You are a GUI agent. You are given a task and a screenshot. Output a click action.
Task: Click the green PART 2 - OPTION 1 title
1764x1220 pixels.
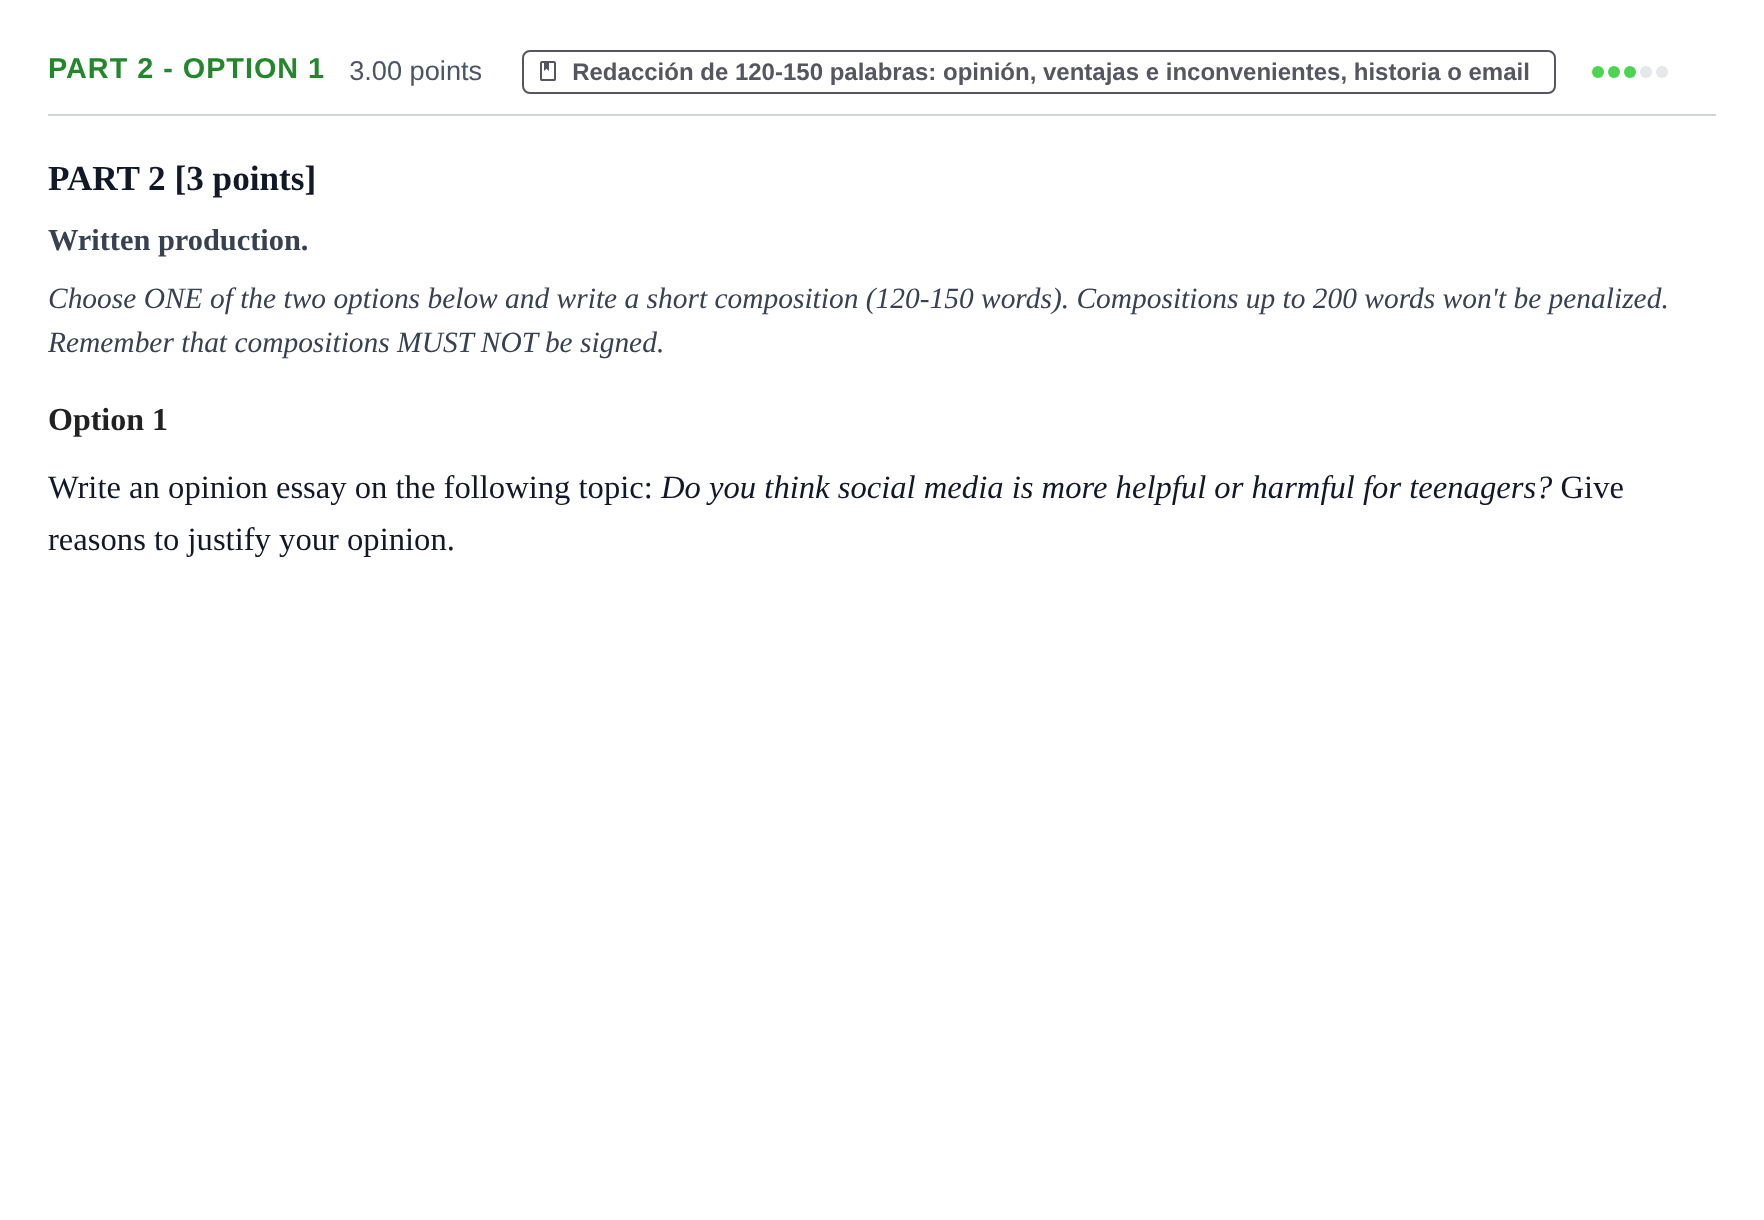(x=186, y=69)
